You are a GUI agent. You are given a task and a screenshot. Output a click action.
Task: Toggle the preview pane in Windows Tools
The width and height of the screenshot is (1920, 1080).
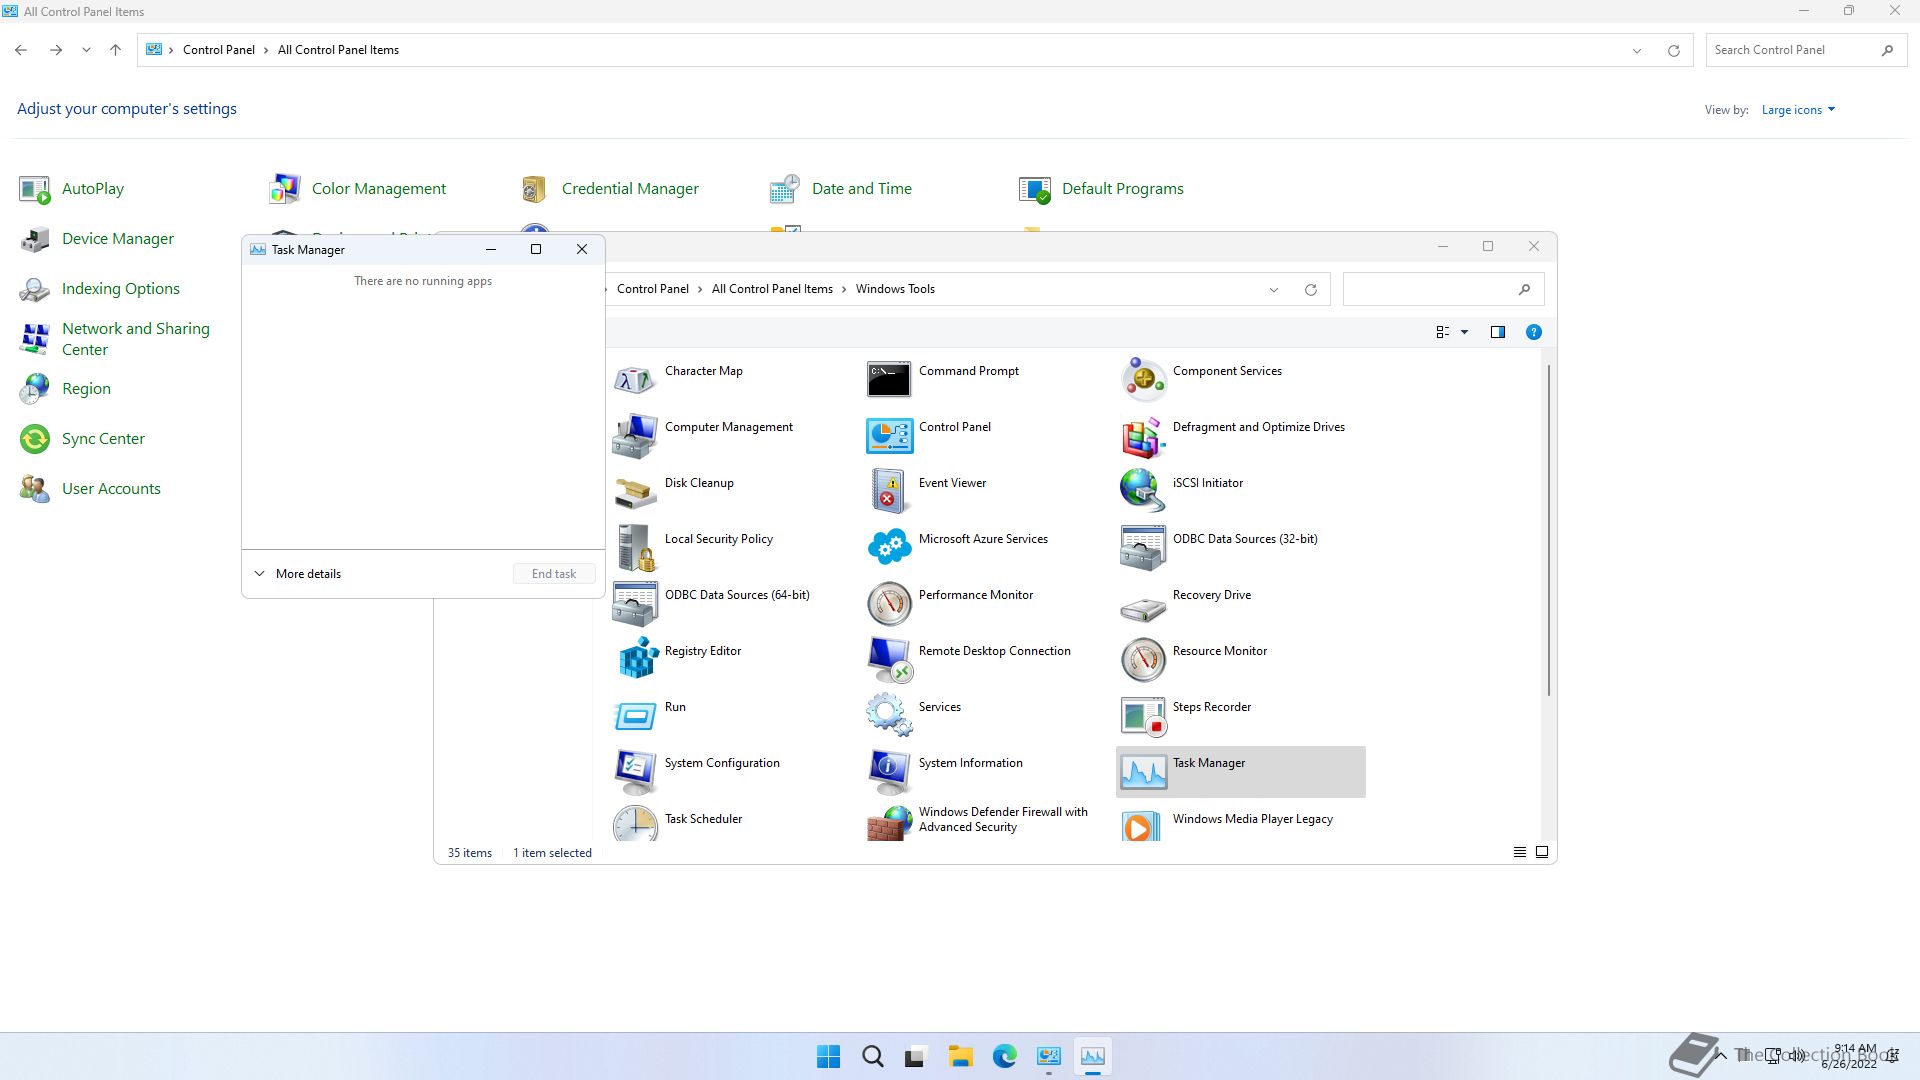pyautogui.click(x=1498, y=332)
